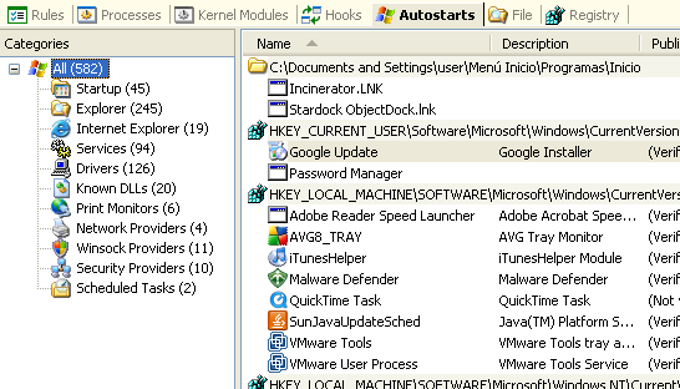Screen dimensions: 680x389
Task: Select Network Providers (4) label
Action: point(142,229)
